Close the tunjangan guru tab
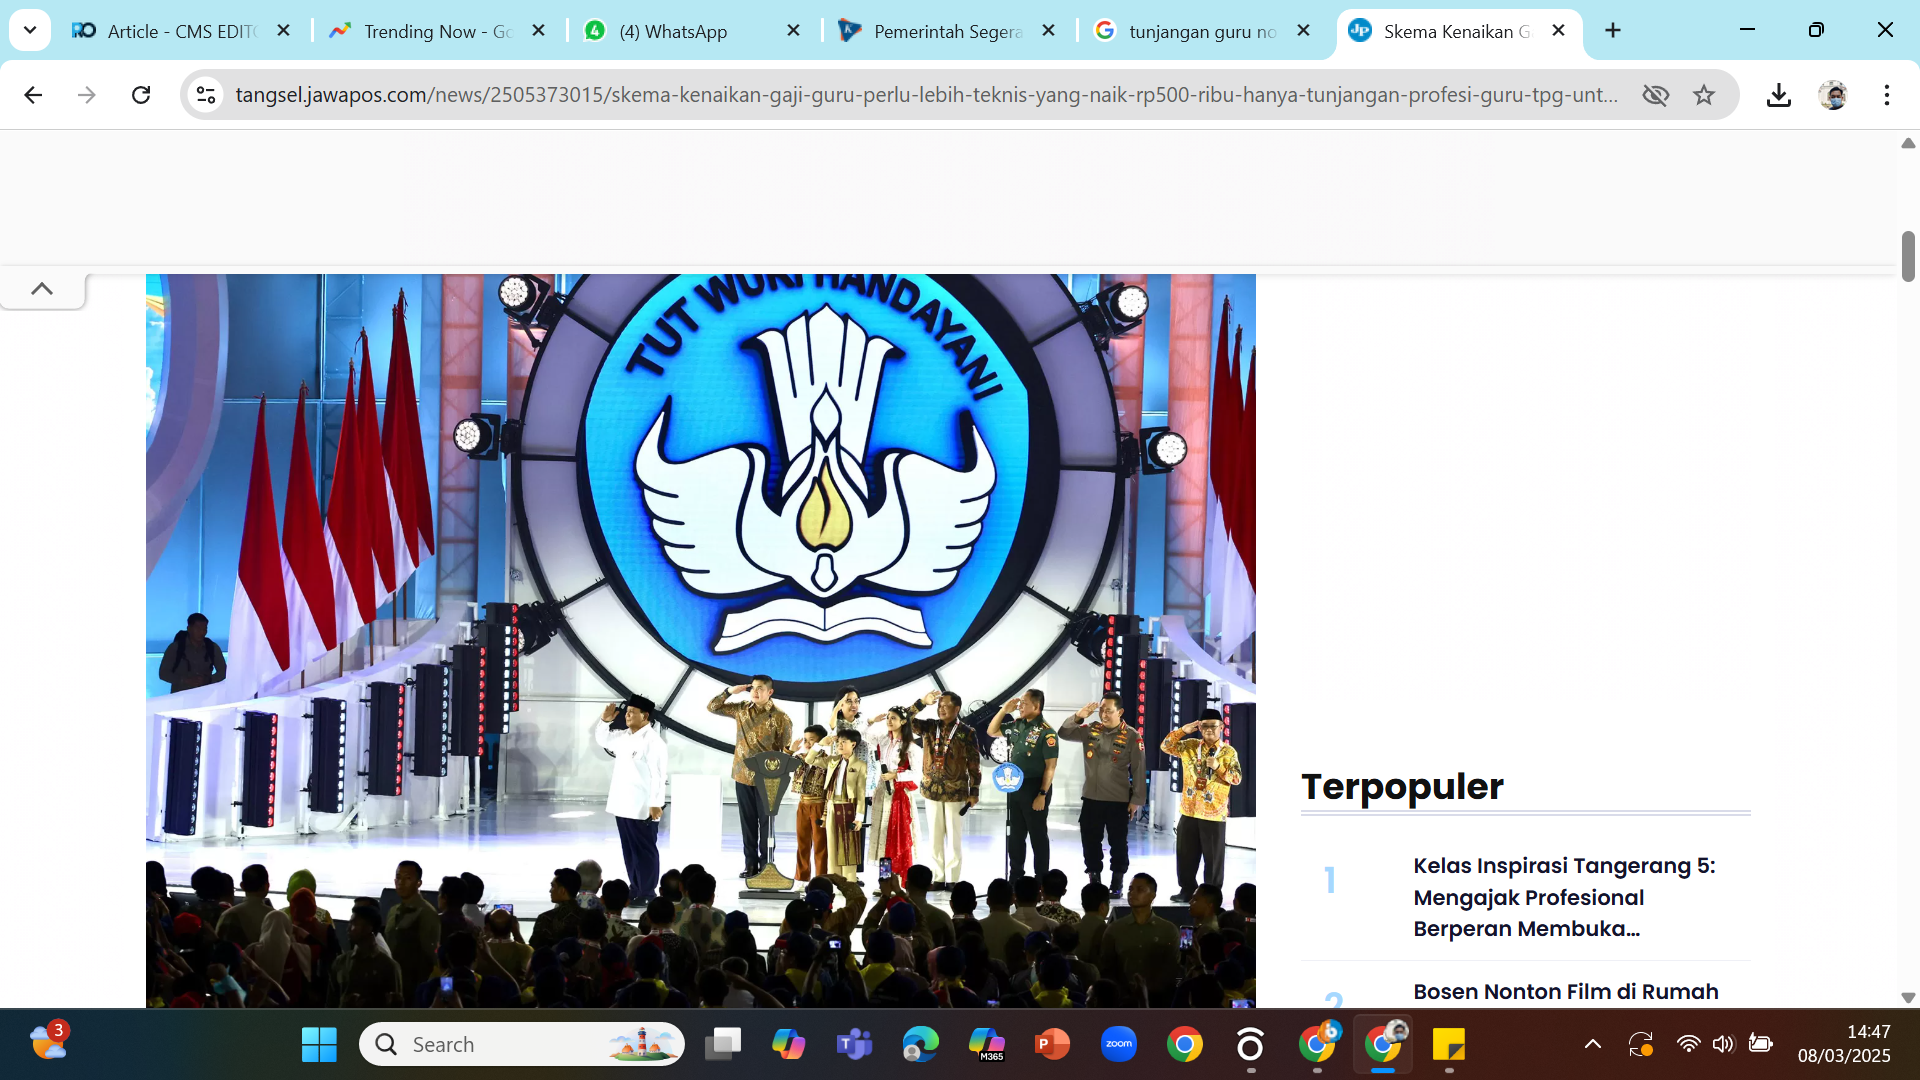 pyautogui.click(x=1304, y=31)
